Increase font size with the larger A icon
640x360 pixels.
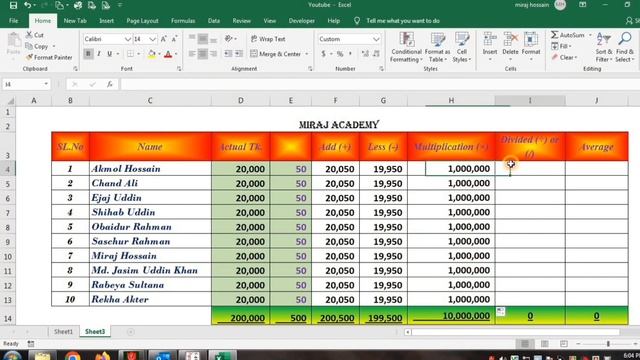[x=163, y=39]
